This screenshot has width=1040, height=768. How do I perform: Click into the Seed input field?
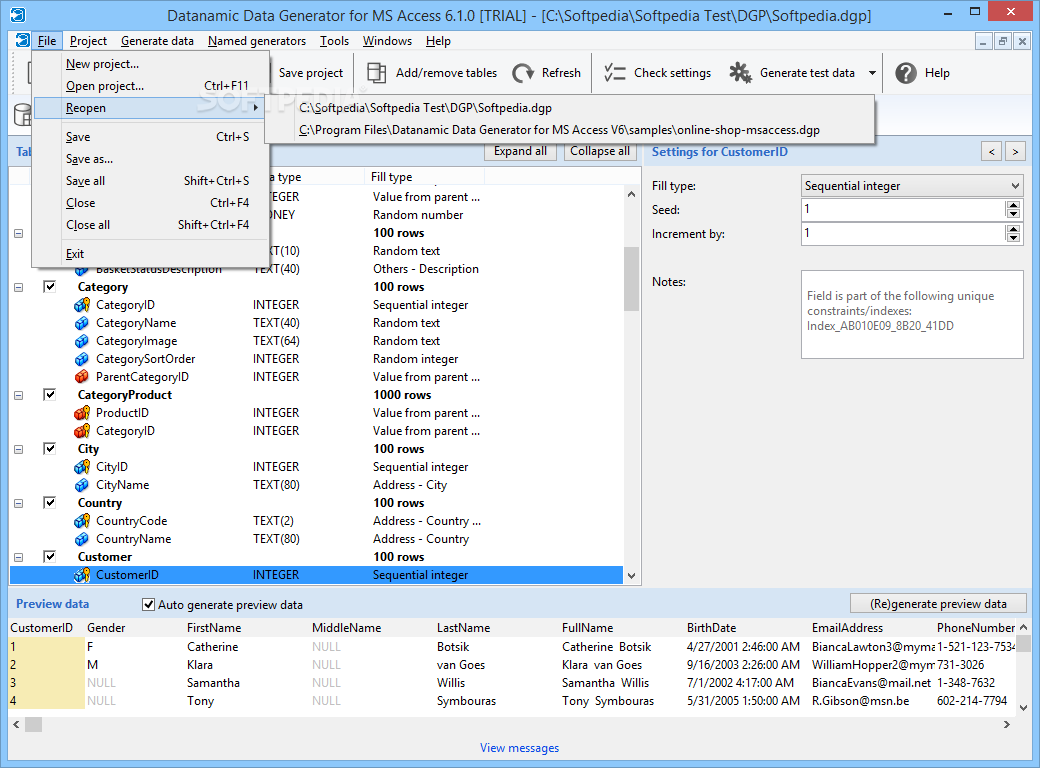click(x=903, y=210)
